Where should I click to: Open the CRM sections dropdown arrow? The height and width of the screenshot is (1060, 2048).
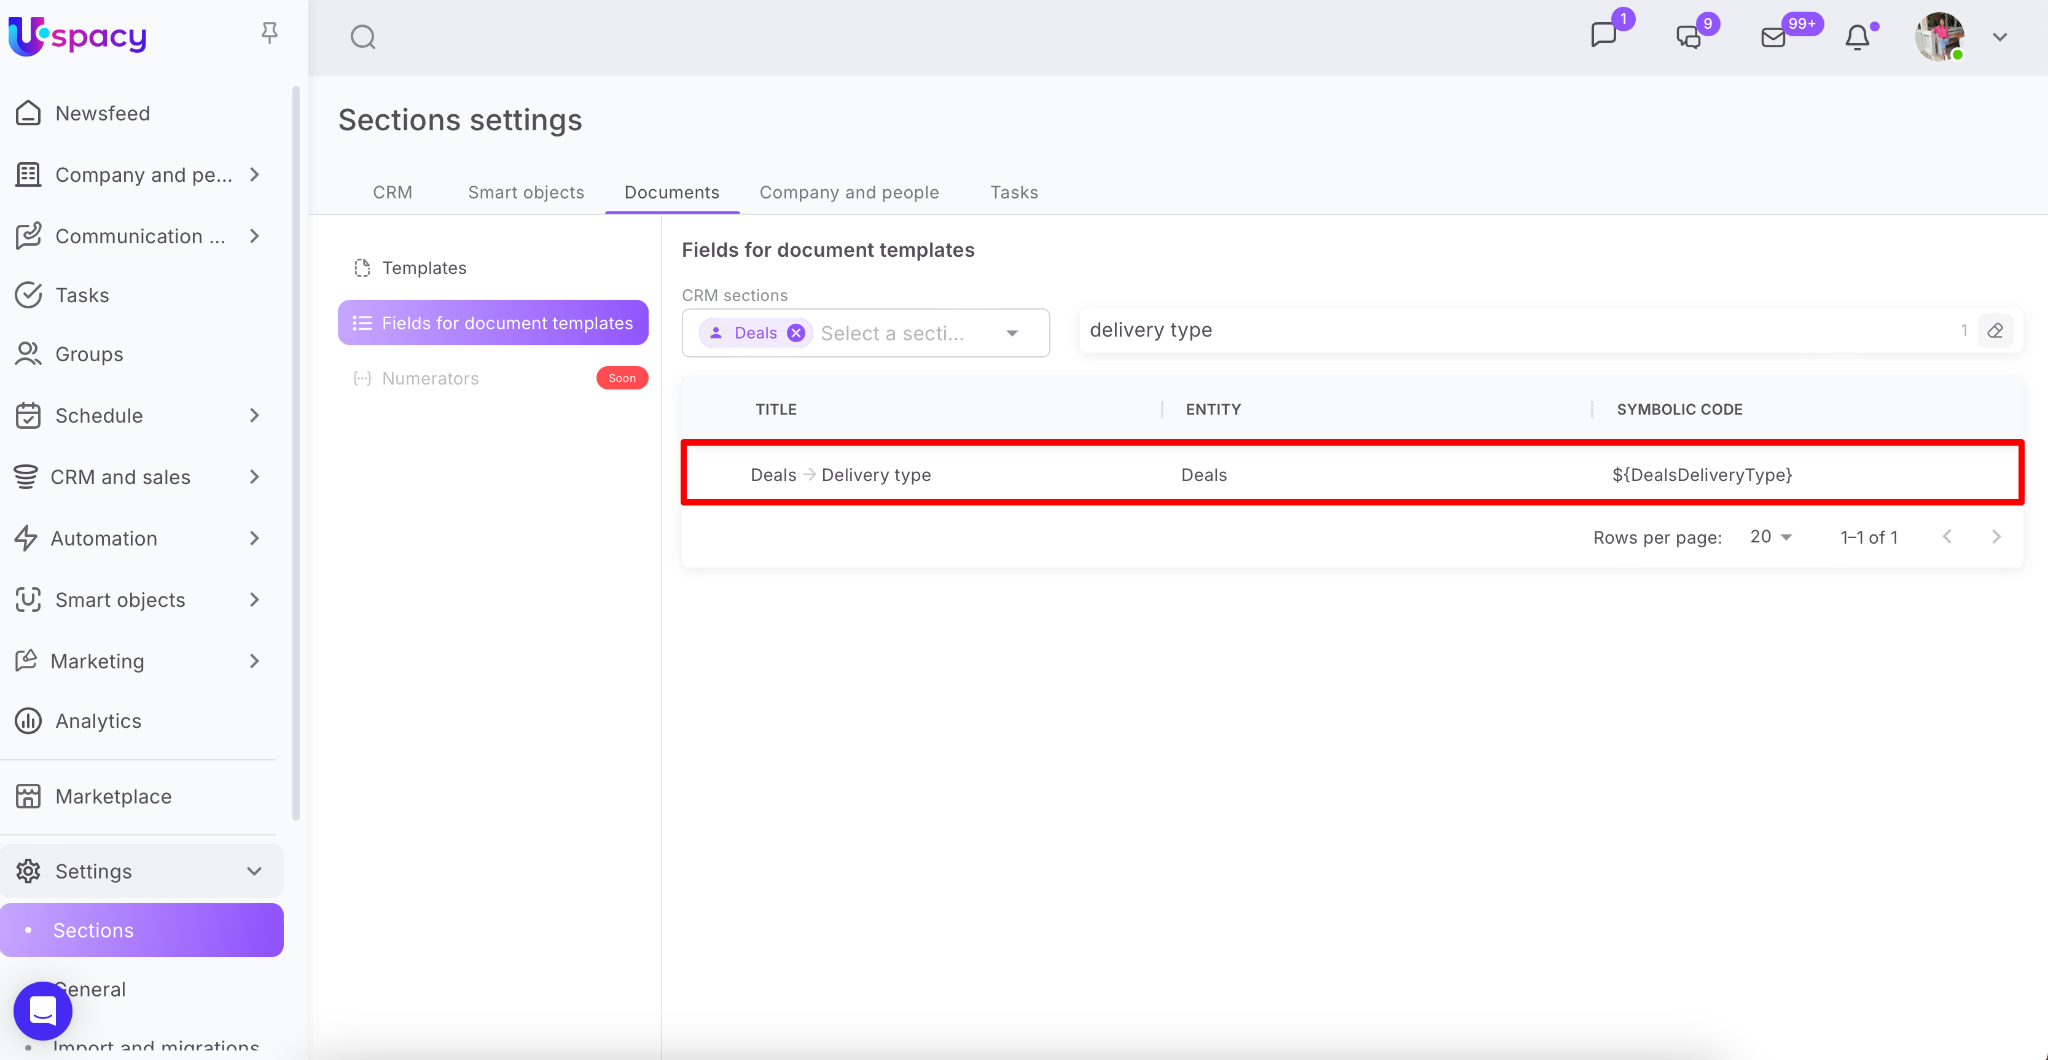point(1012,334)
